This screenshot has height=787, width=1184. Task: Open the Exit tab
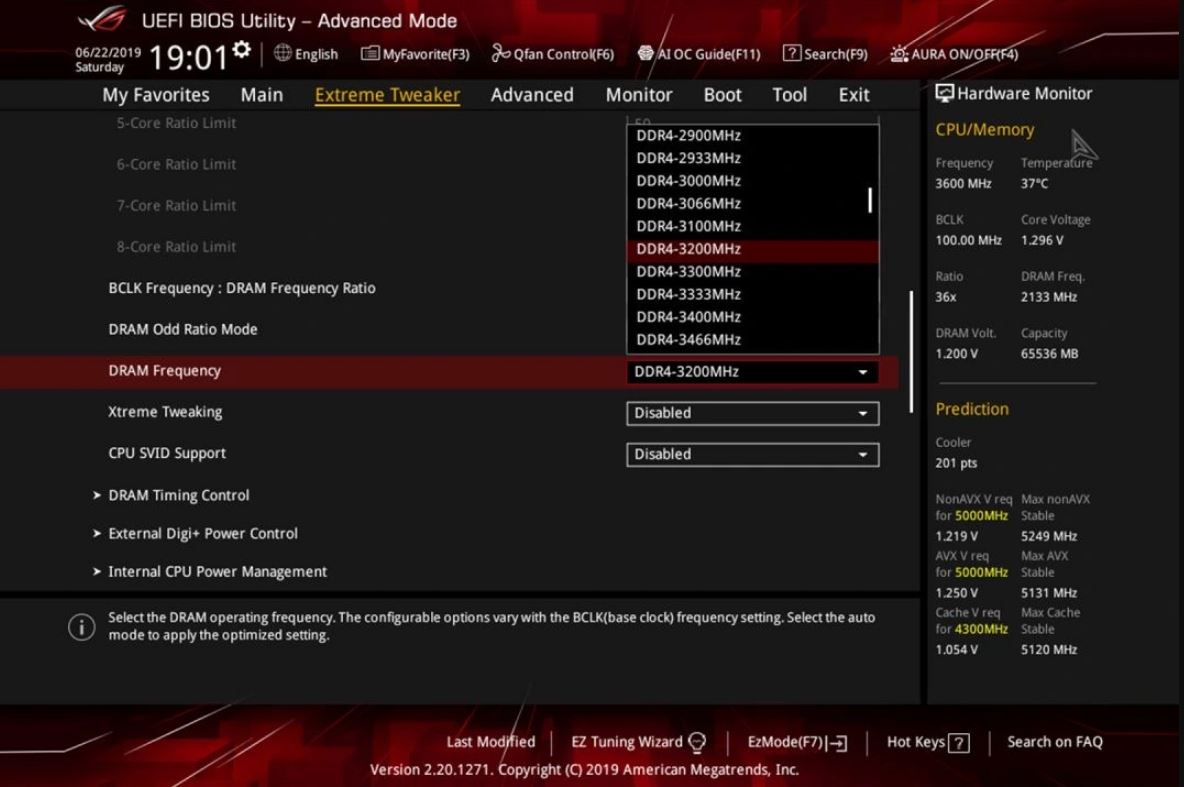click(854, 95)
